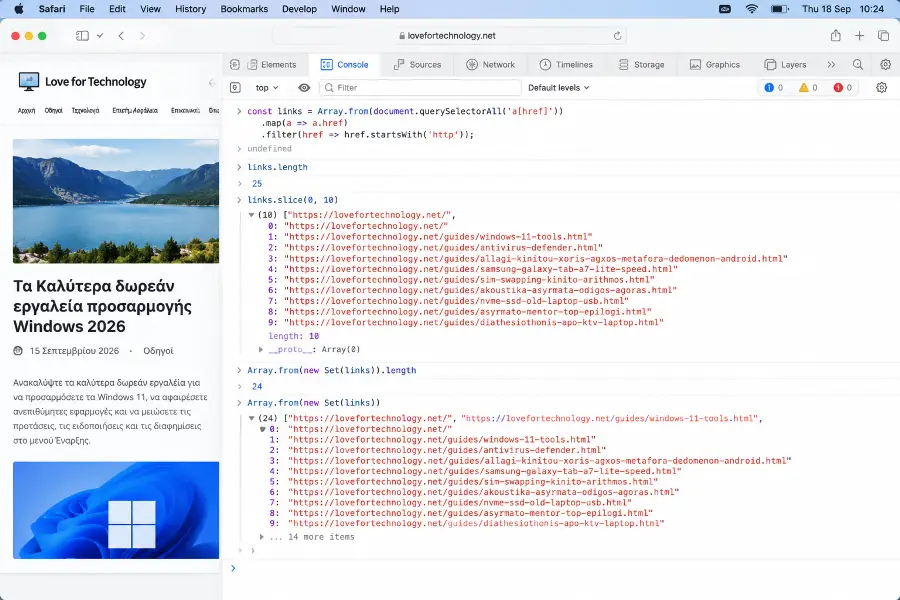Open the Windows 11 wallpaper thumbnail
The image size is (900, 600).
116,510
